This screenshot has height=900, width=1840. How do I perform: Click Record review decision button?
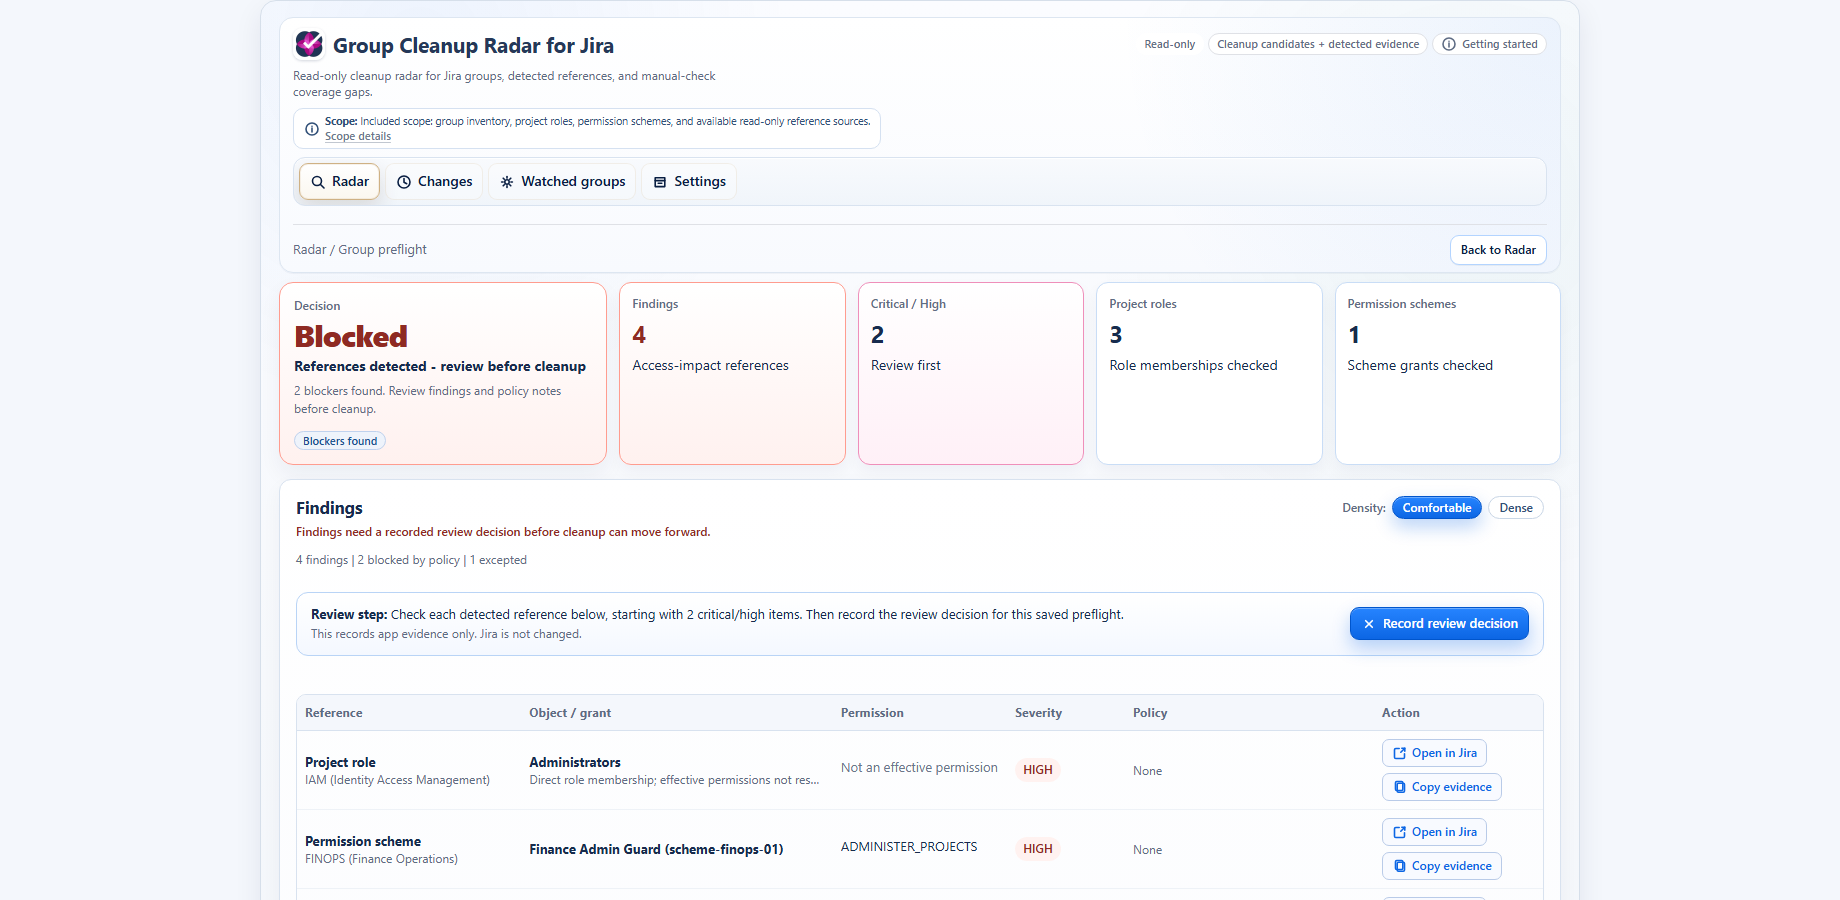(1439, 624)
